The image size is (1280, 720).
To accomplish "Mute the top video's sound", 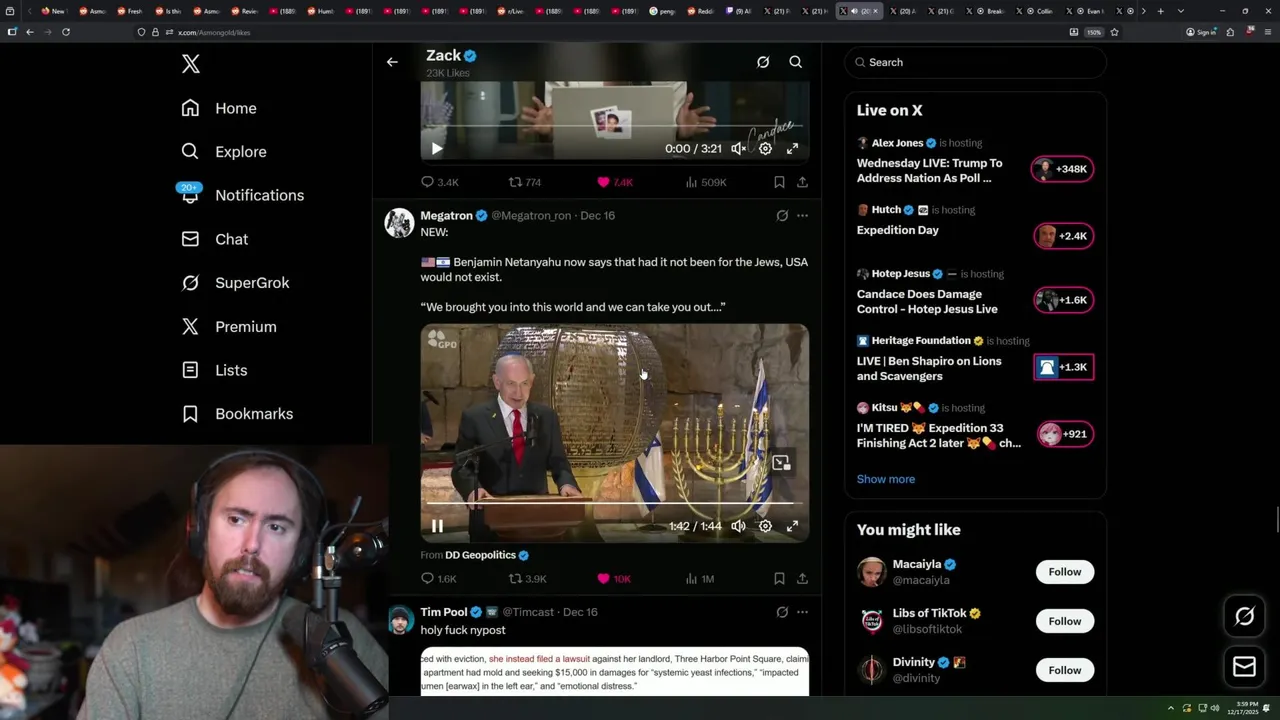I will (x=738, y=148).
